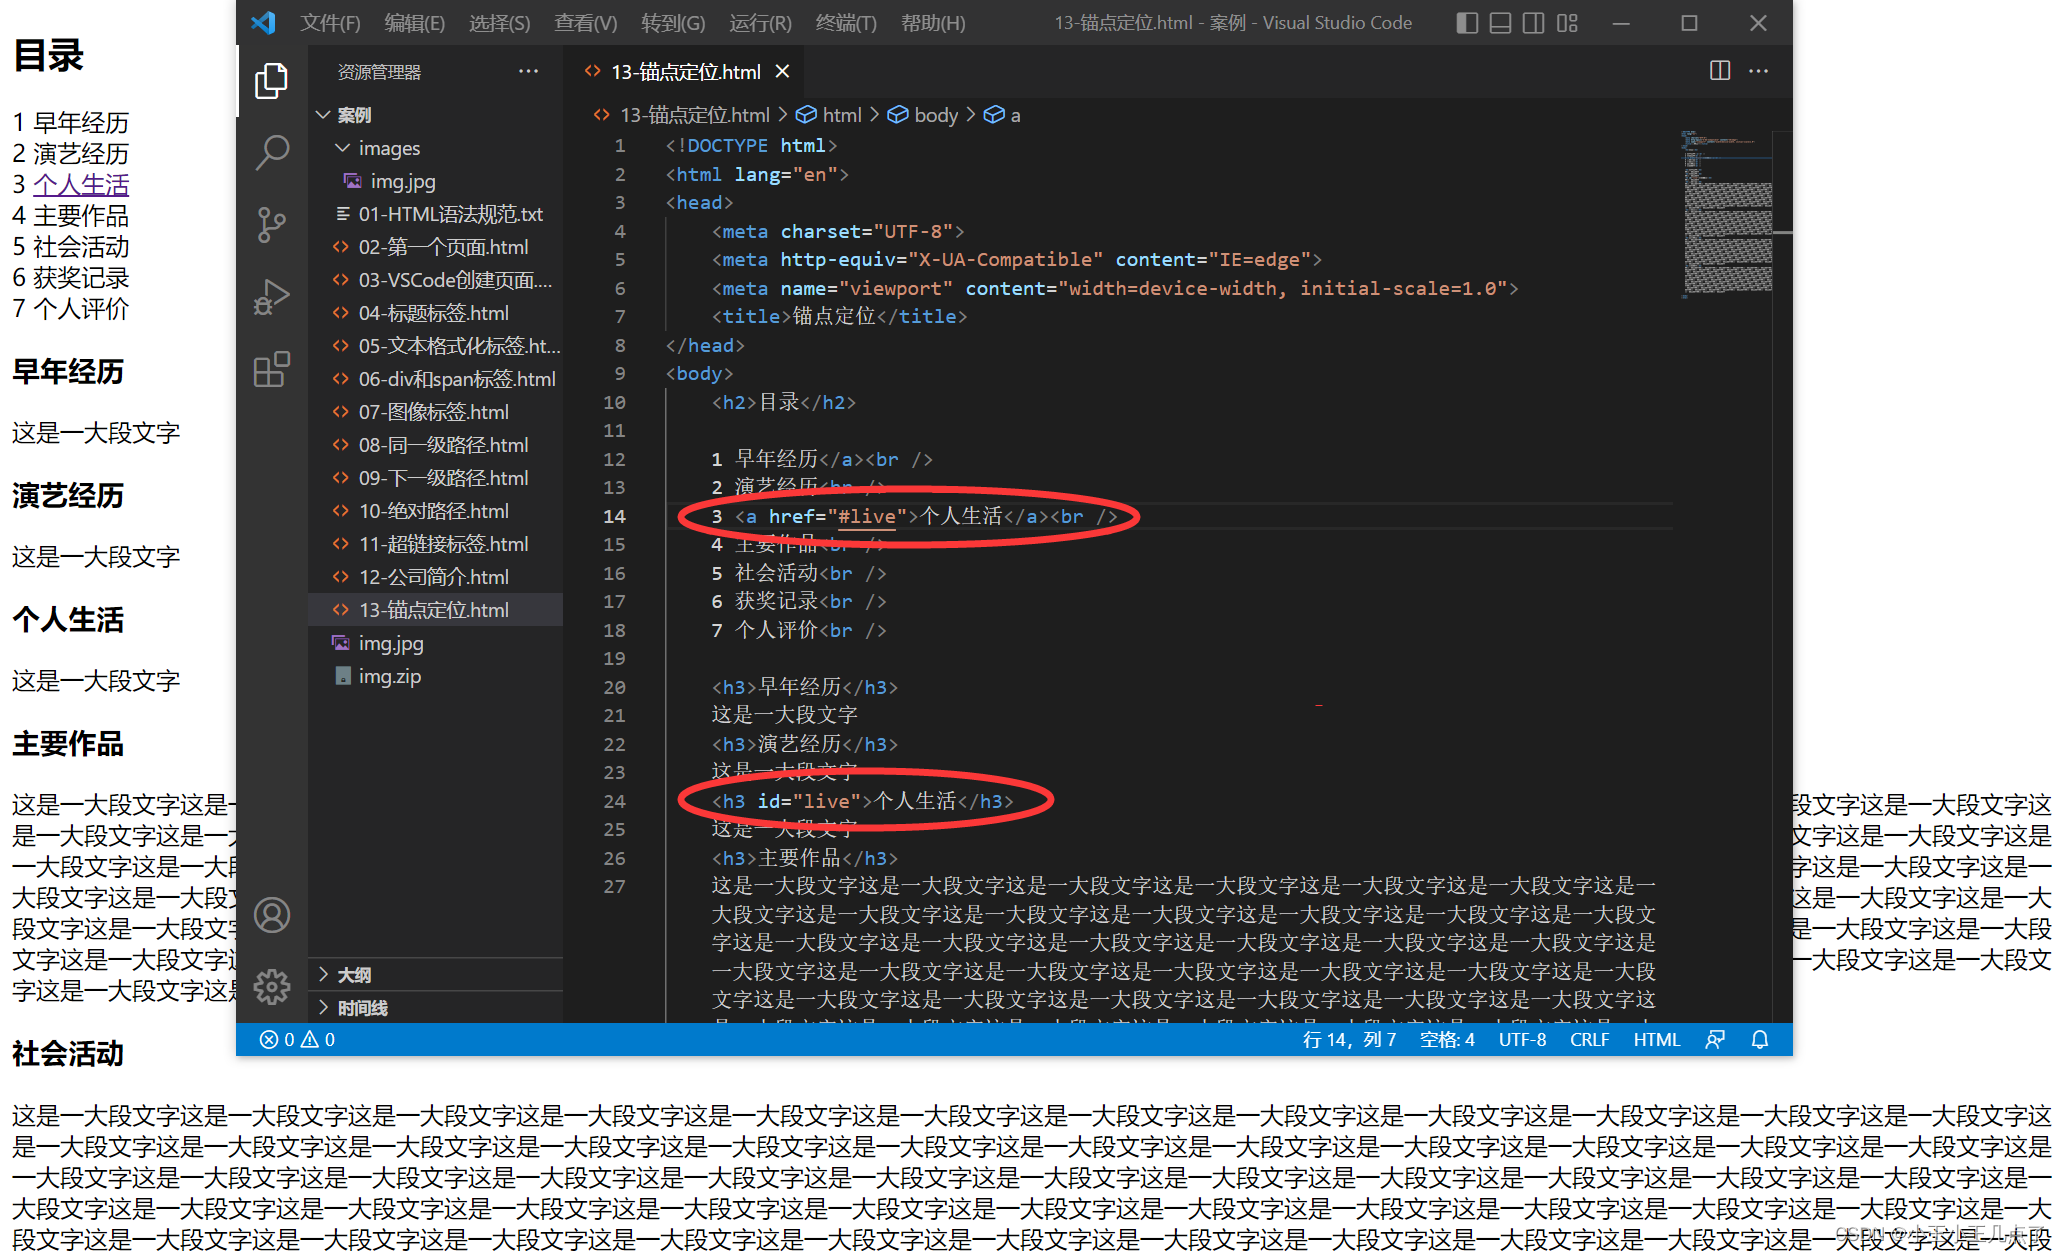Image resolution: width=2059 pixels, height=1254 pixels.
Task: Open img.jpg inside images folder
Action: (435, 181)
